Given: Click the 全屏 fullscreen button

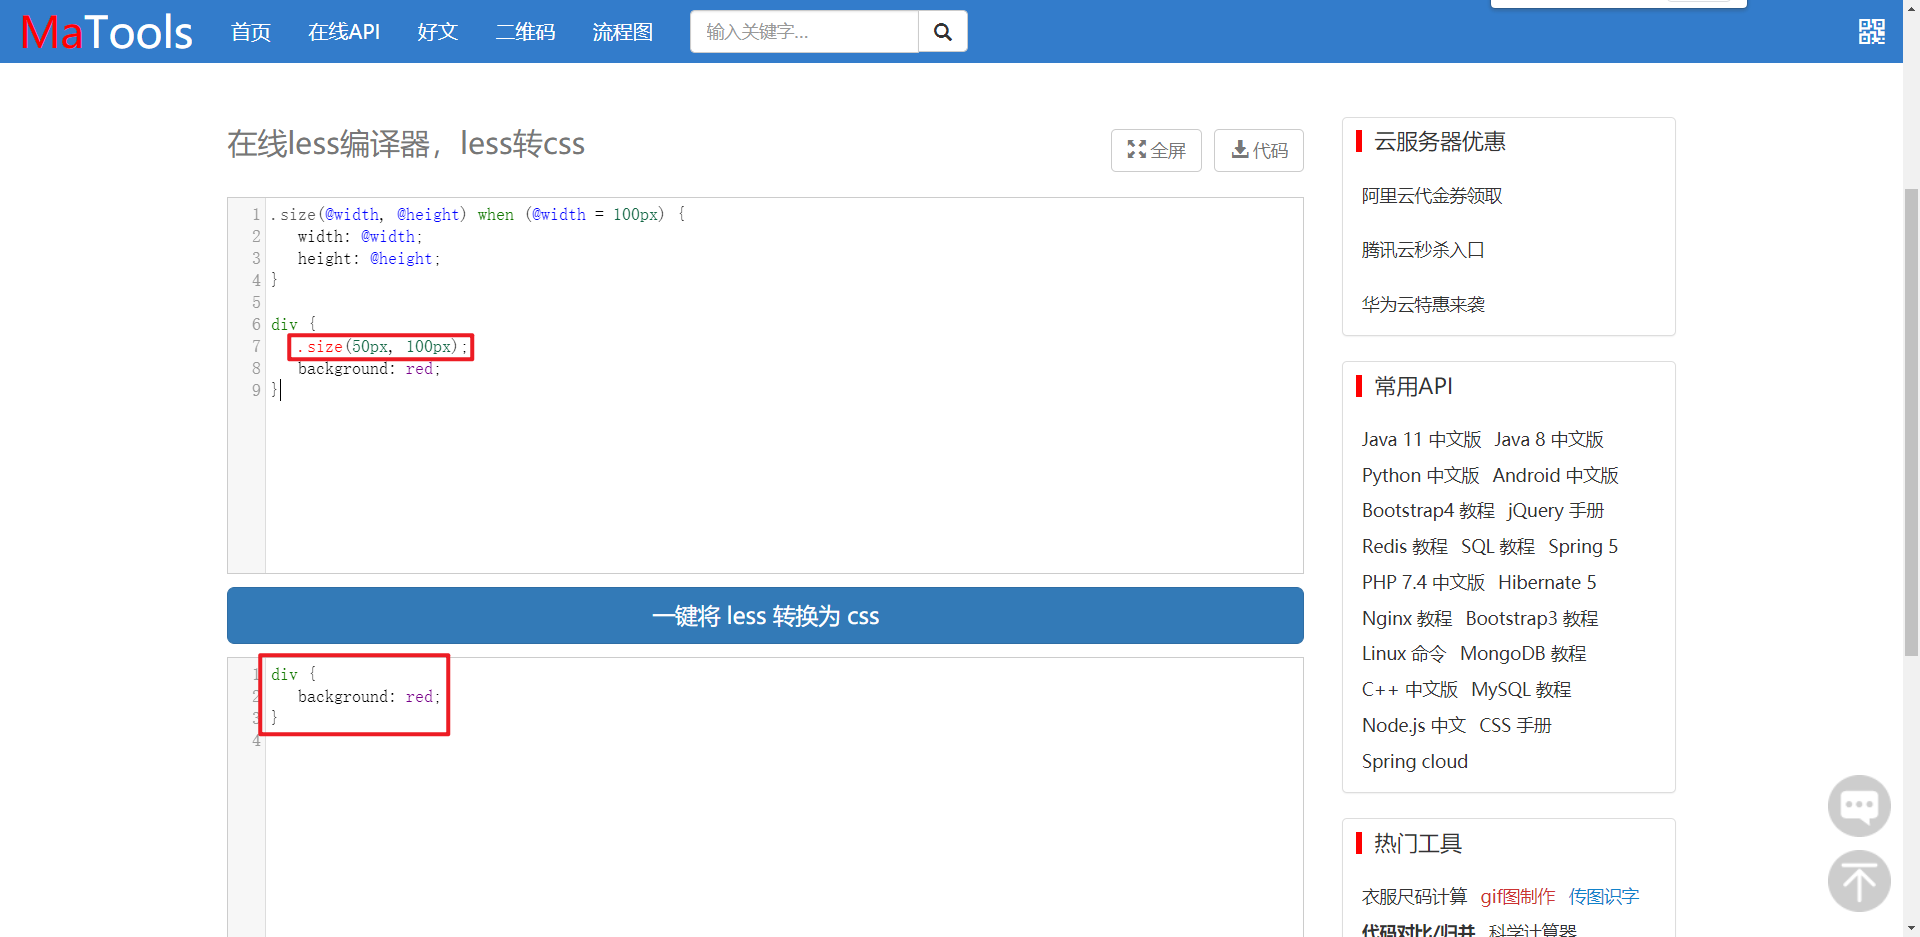Looking at the screenshot, I should coord(1156,150).
